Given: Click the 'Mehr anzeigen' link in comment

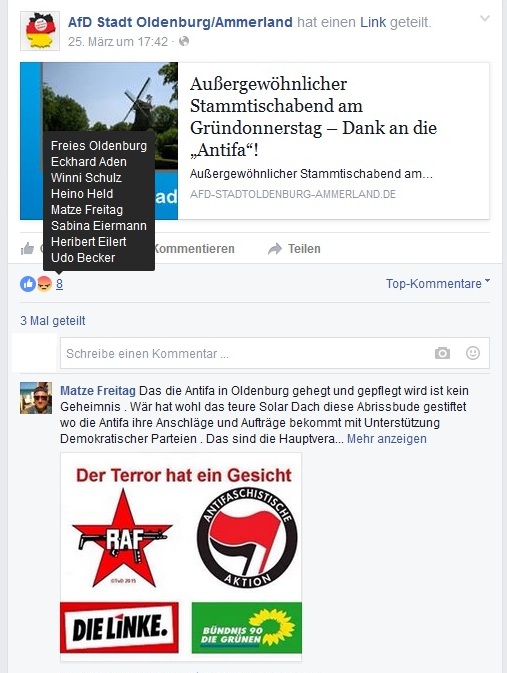Looking at the screenshot, I should point(387,439).
